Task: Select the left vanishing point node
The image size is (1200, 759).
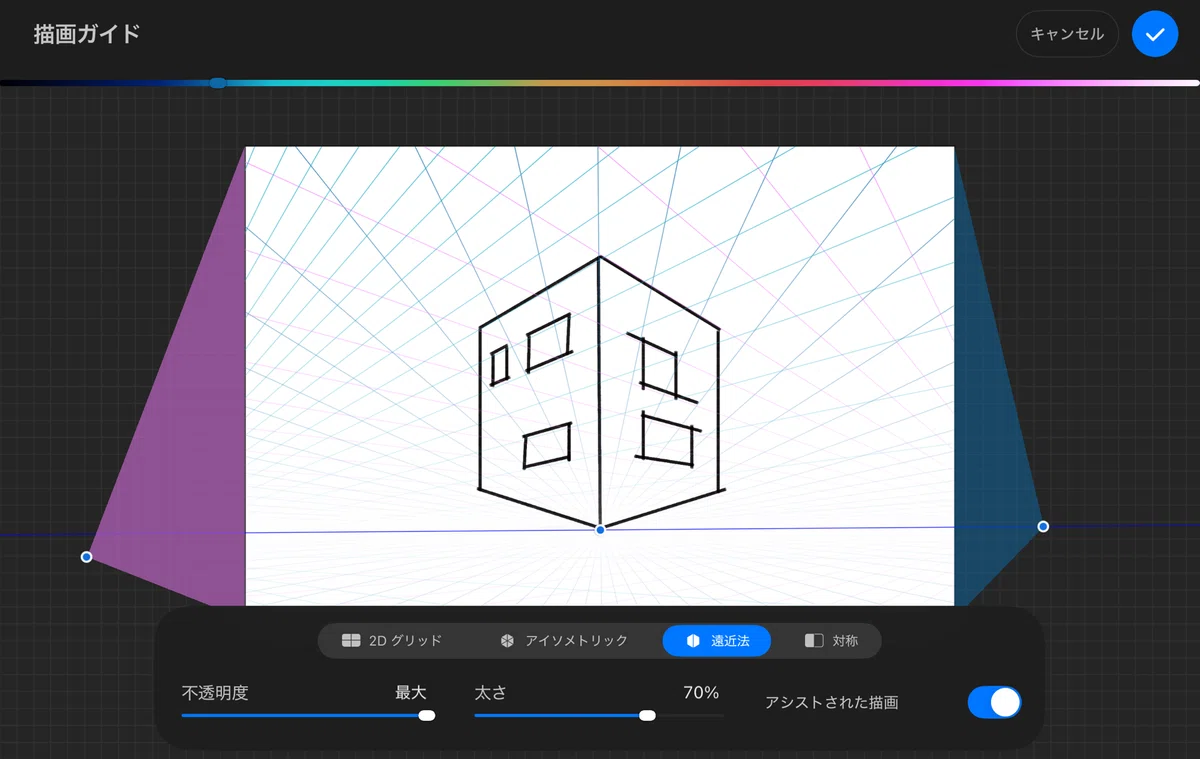Action: [x=87, y=557]
